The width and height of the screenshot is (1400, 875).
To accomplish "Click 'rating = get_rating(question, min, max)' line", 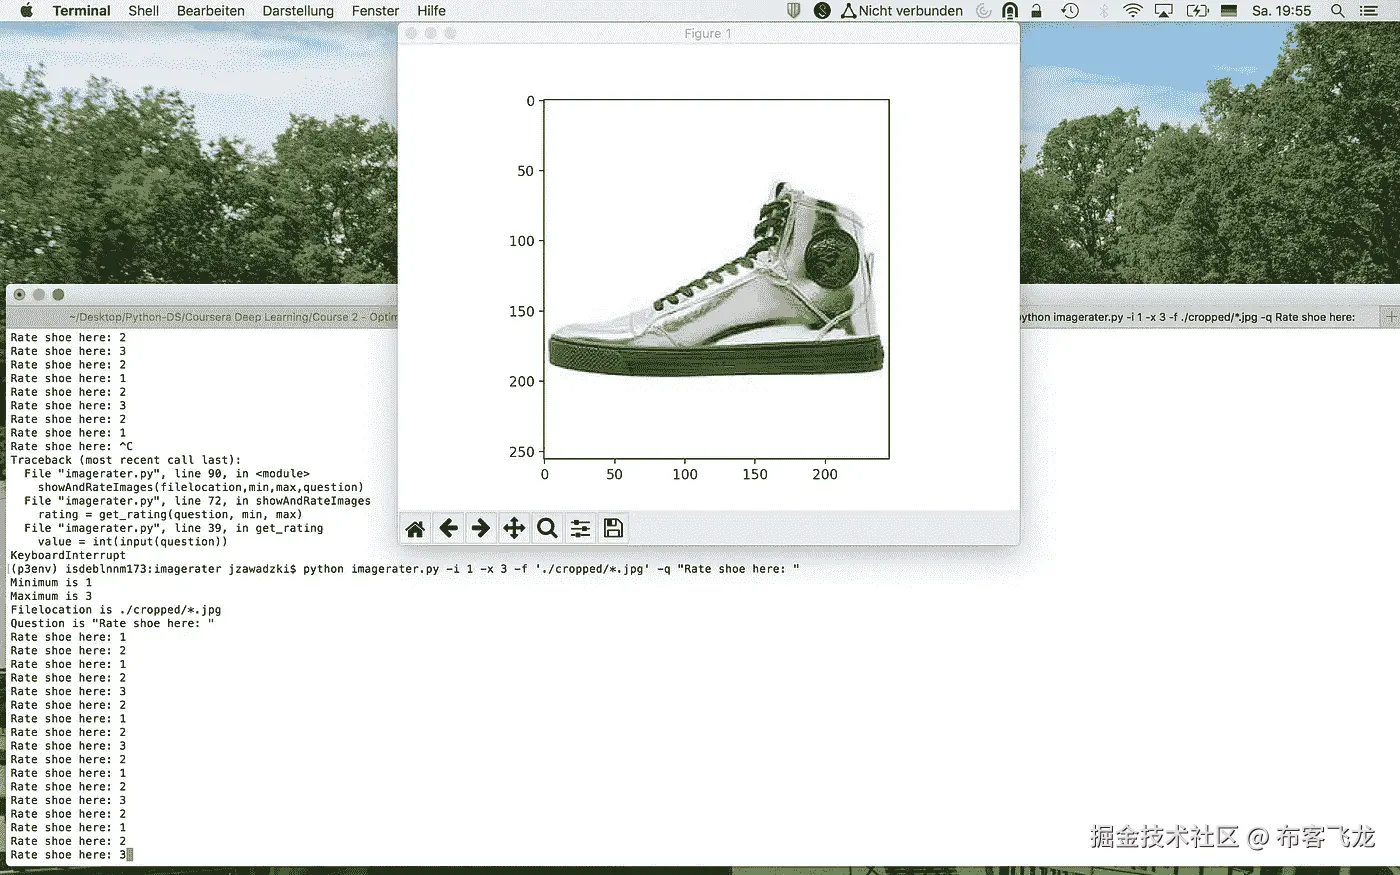I will [170, 514].
